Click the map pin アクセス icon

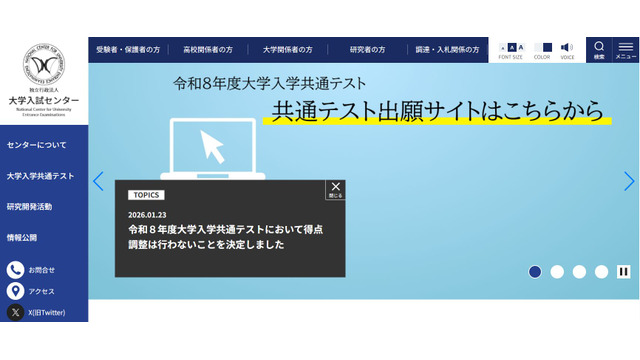tap(16, 291)
